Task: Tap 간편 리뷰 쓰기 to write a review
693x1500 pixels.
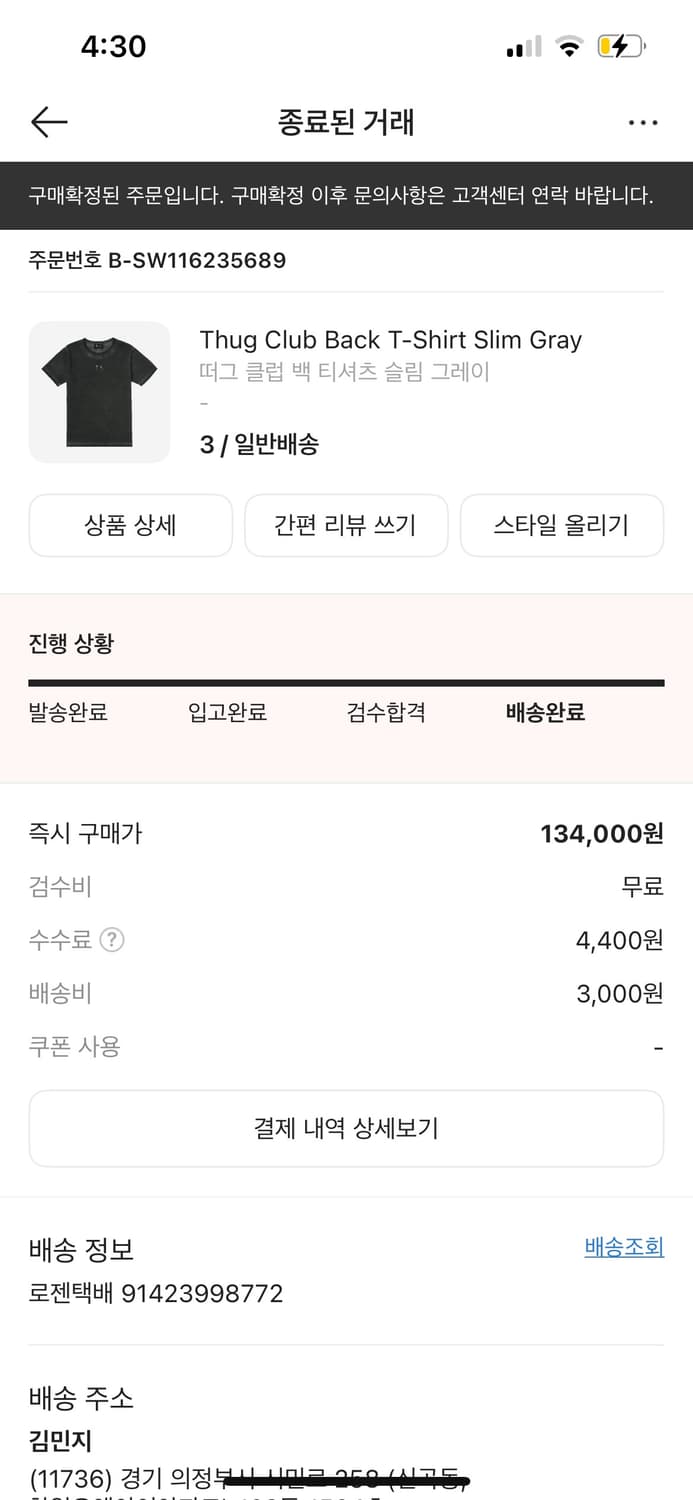Action: (346, 525)
